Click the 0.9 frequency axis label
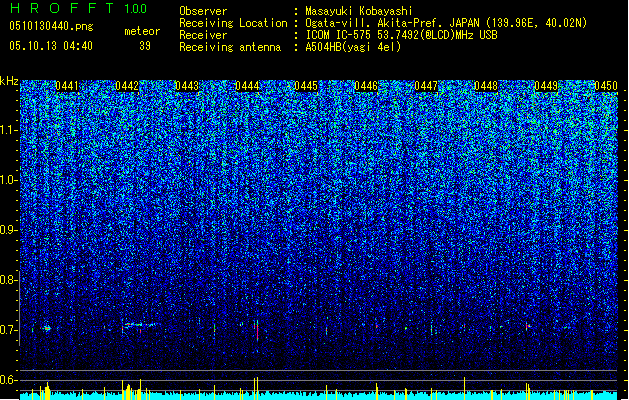Viewport: 629px width, 400px height. [8, 230]
